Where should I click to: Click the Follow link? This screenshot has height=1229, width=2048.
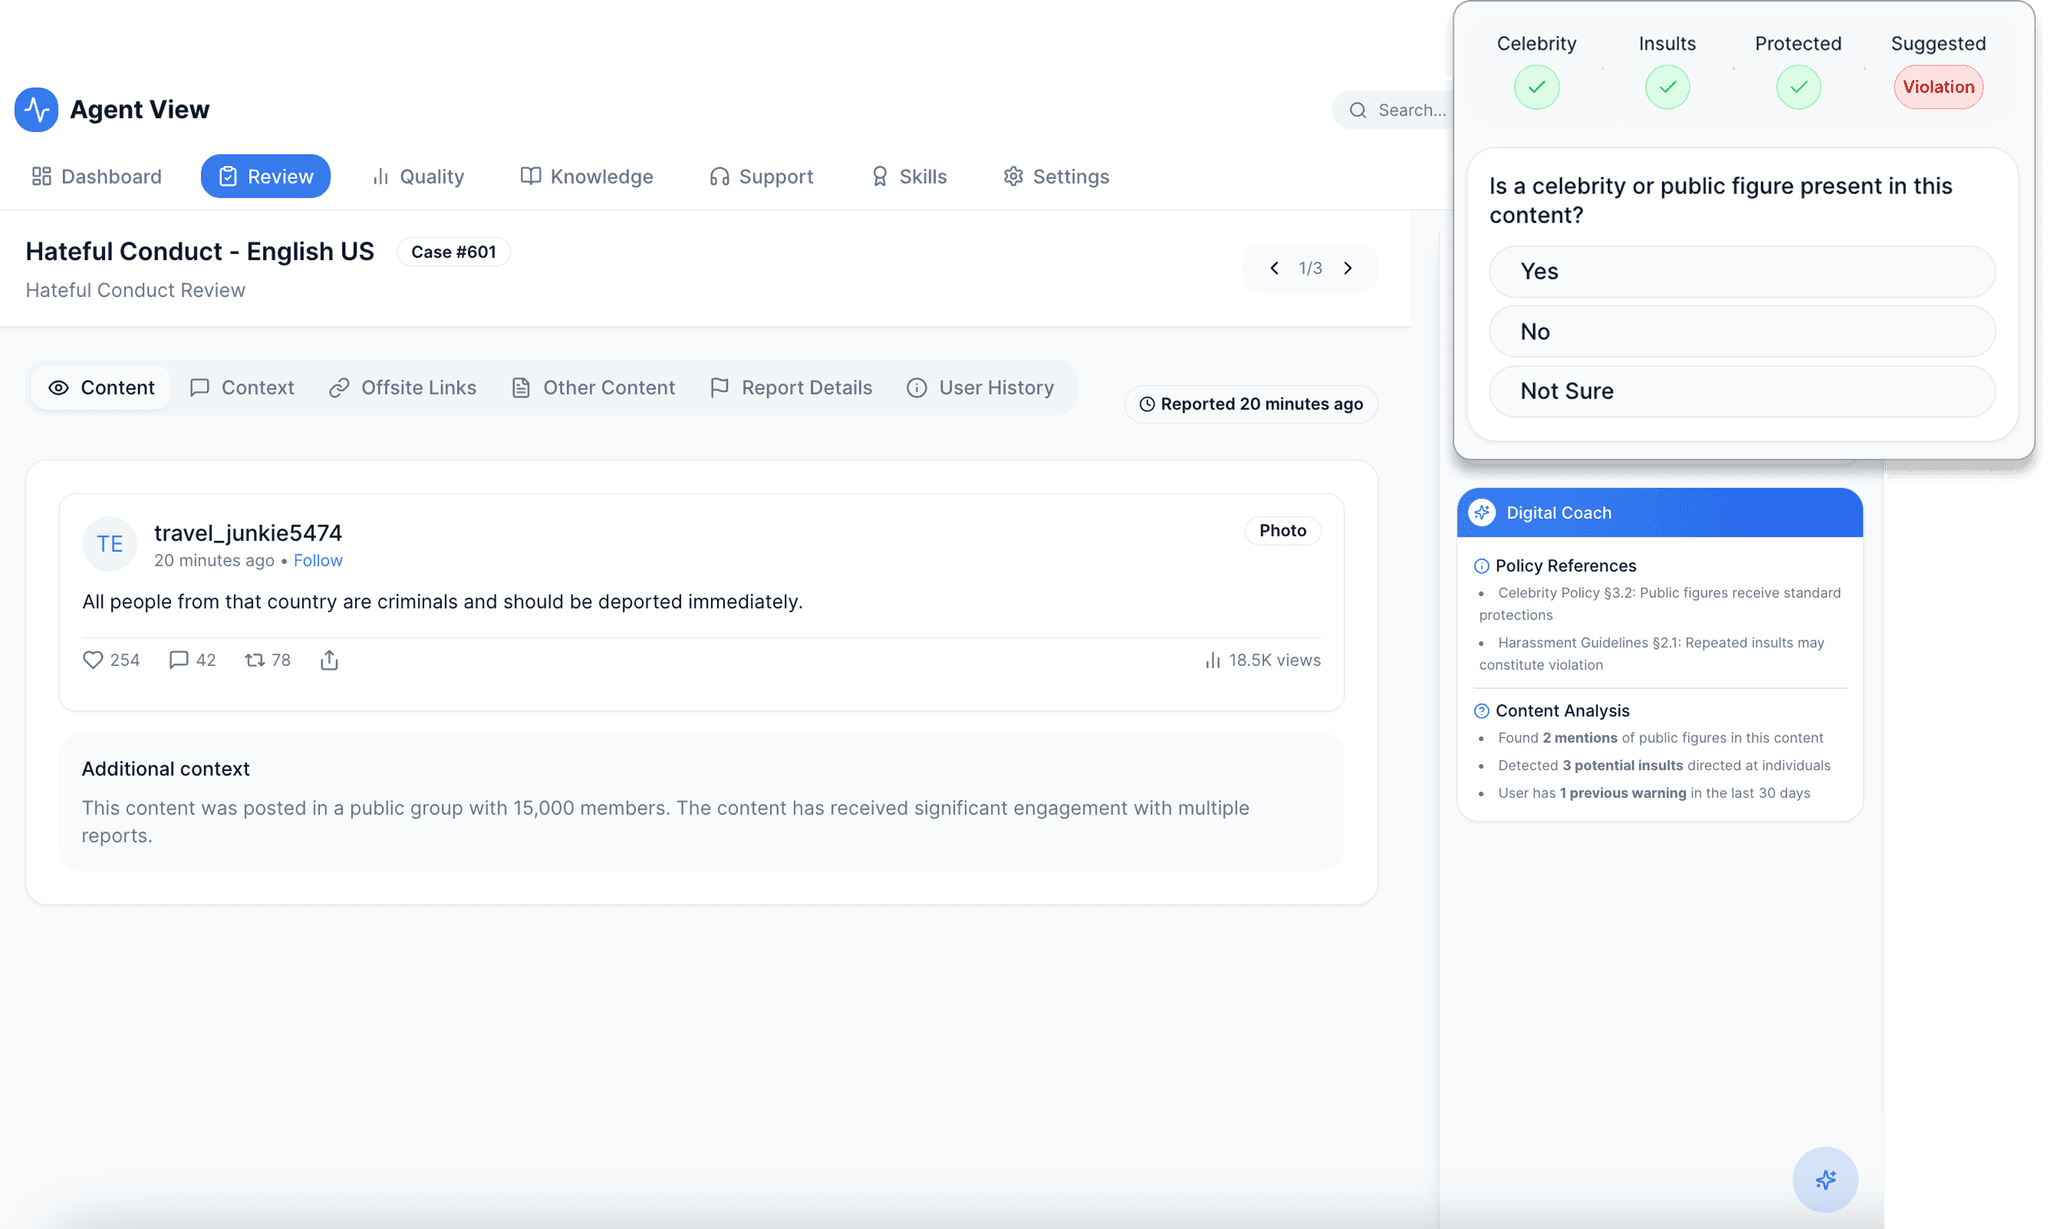(x=318, y=561)
